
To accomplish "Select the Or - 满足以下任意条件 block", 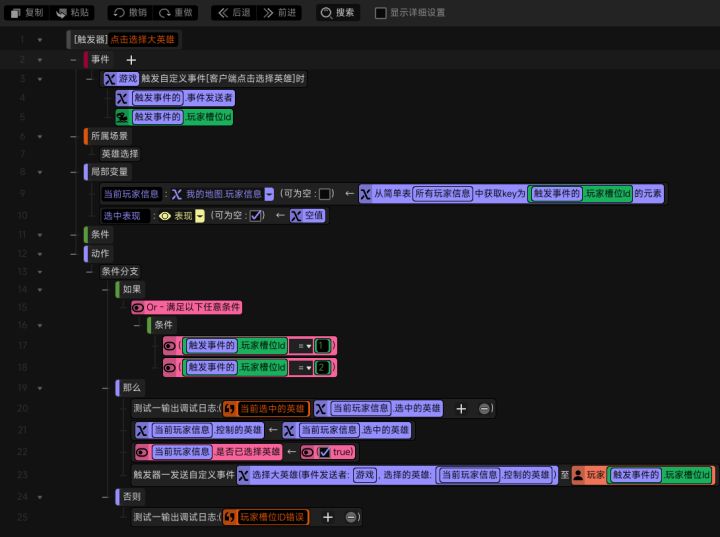I will coord(186,307).
